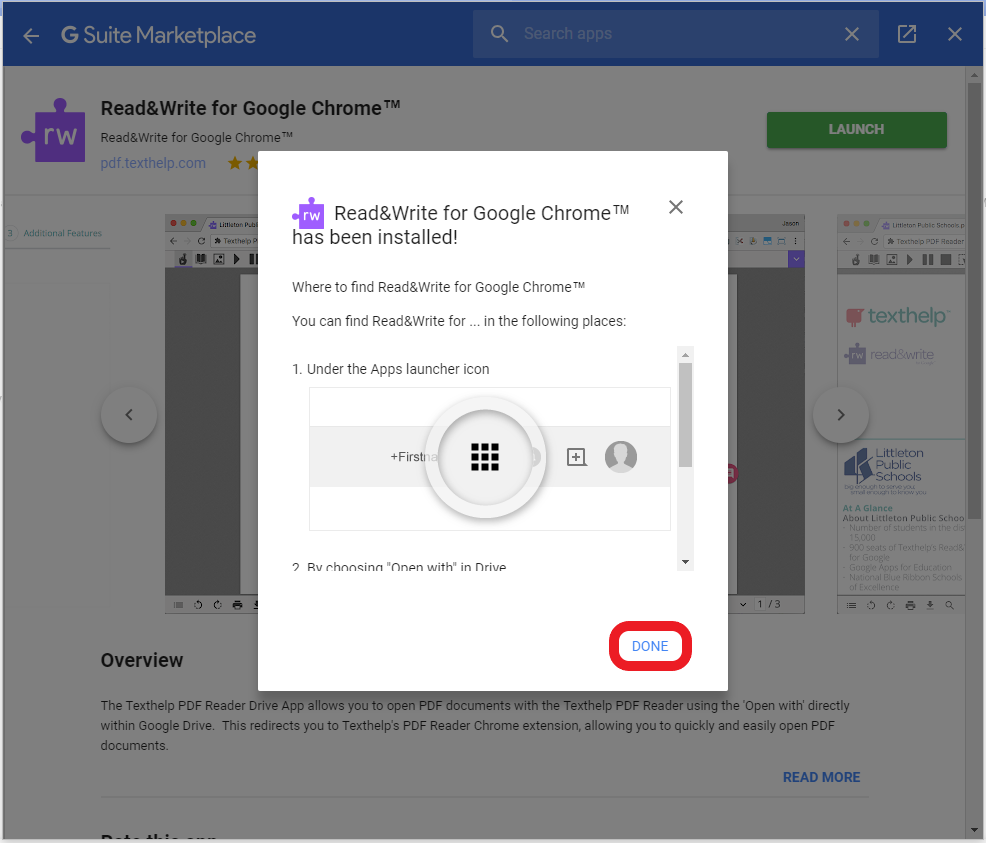
Task: Click 'By choosing Open with in Drive' text
Action: (x=406, y=567)
